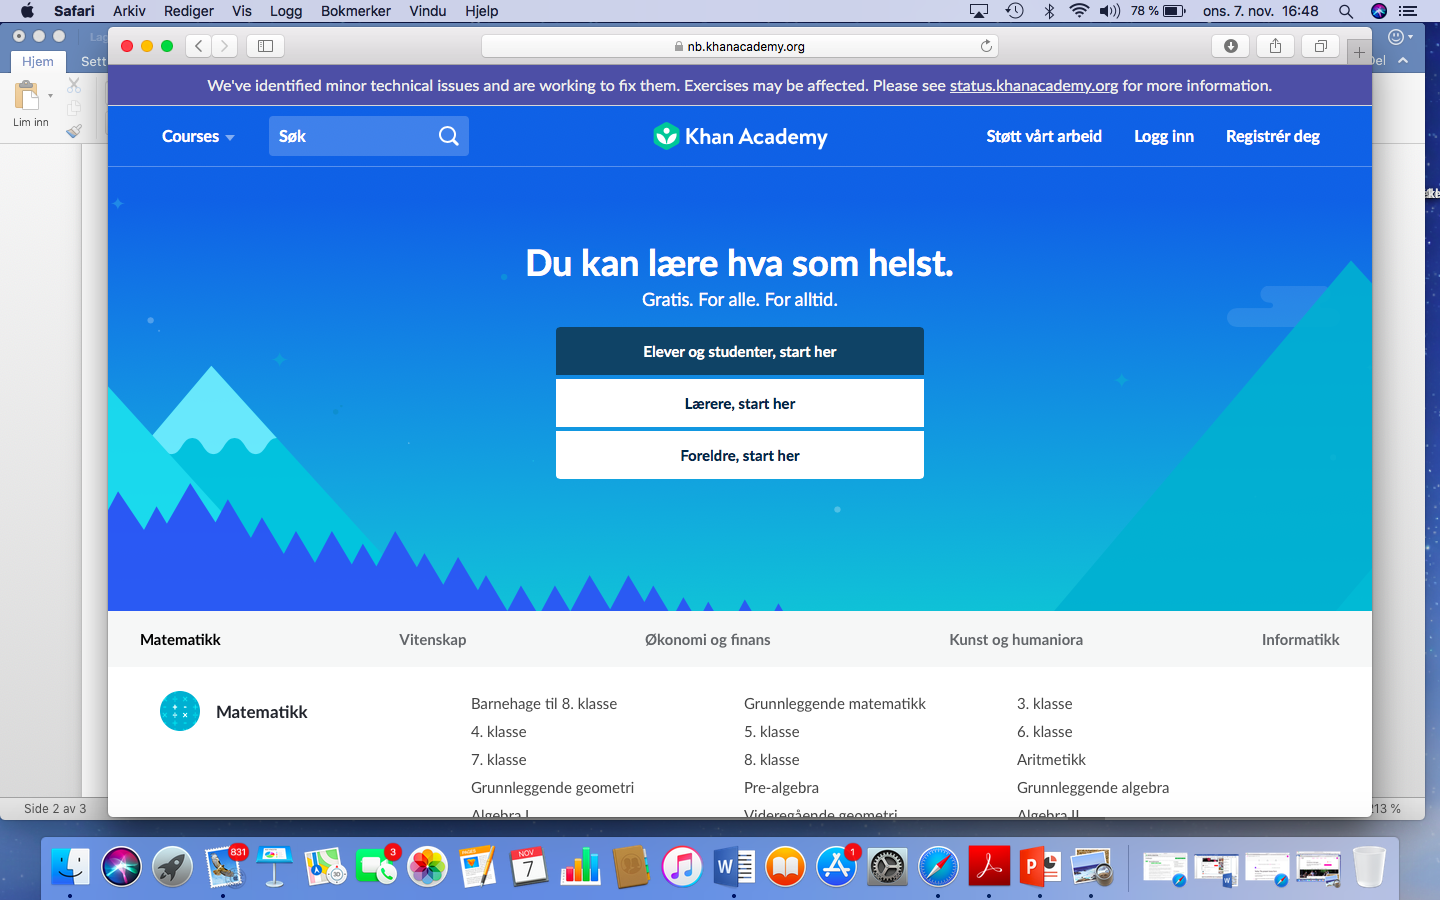Open the Safari share button
Viewport: 1440px width, 900px height.
point(1275,46)
